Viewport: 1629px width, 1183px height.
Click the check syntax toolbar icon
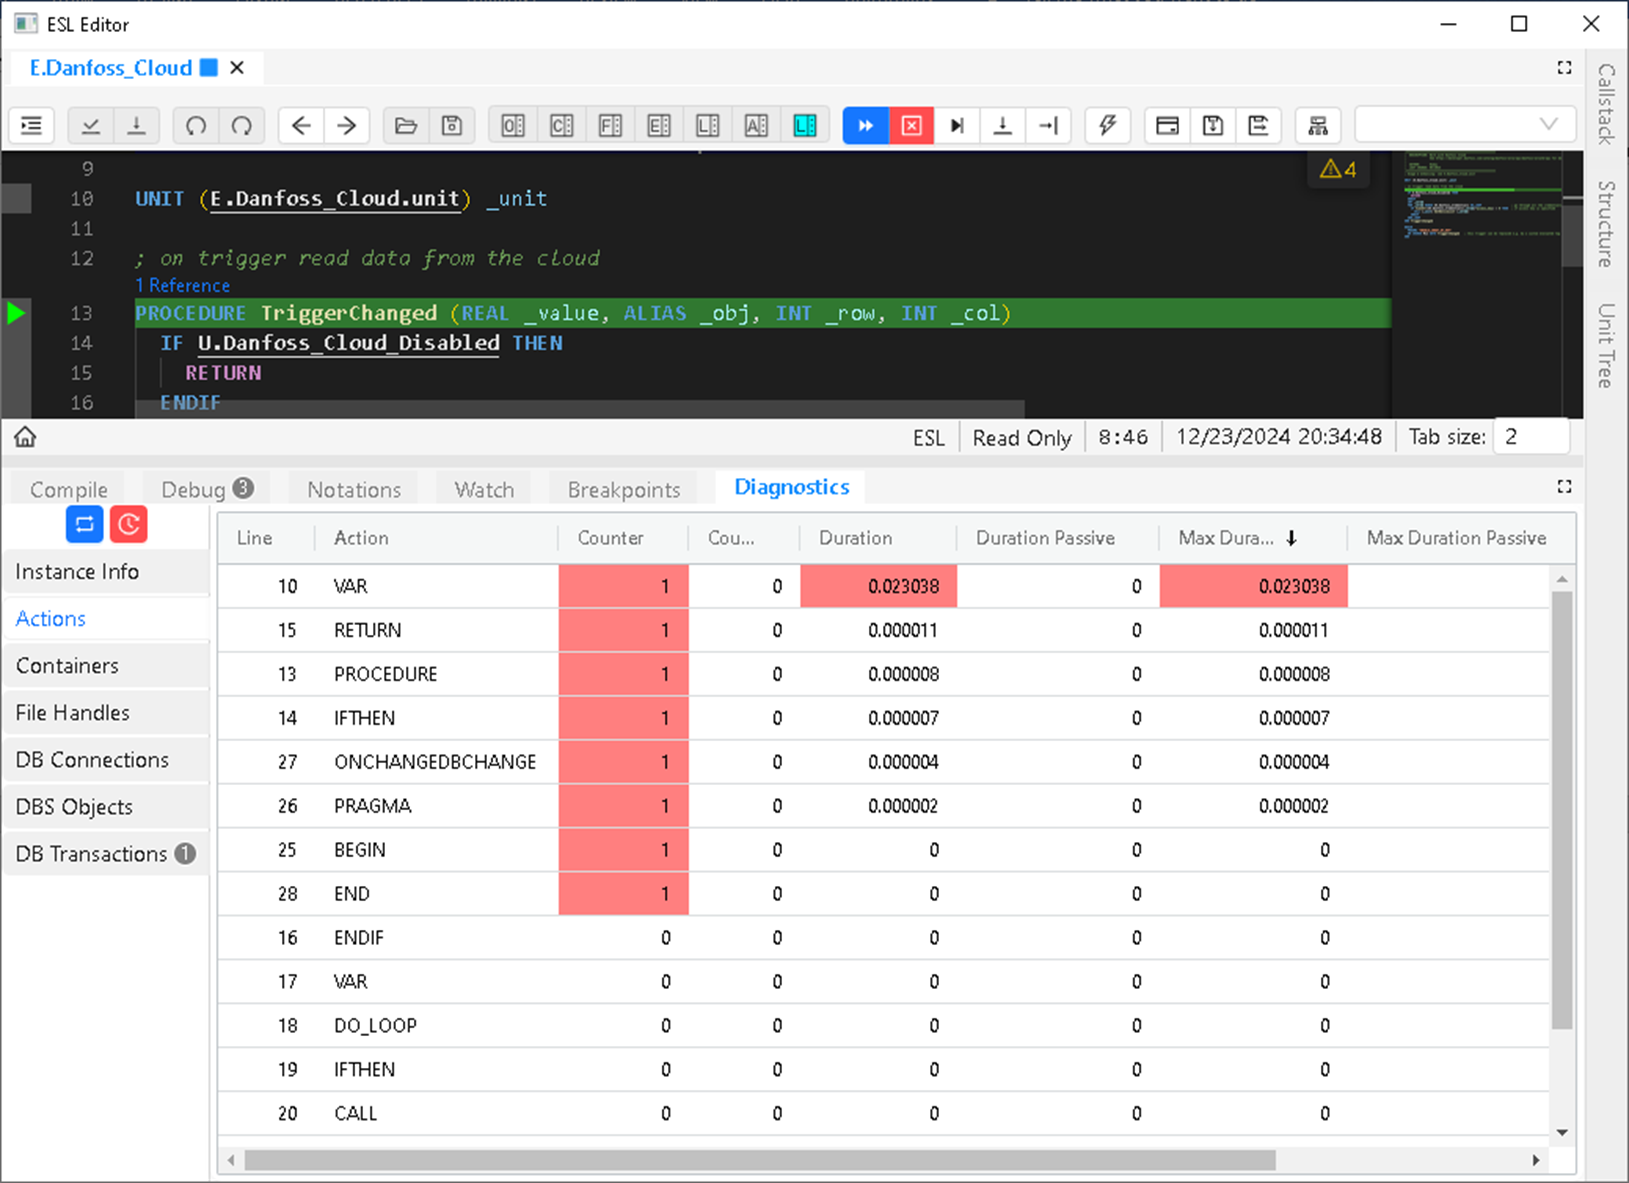point(91,126)
